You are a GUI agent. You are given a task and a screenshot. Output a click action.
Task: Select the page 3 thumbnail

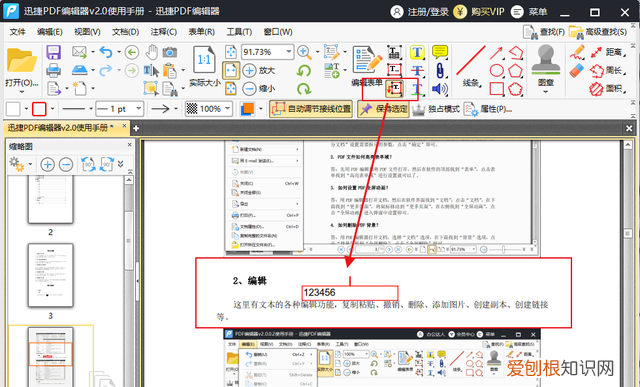point(51,275)
